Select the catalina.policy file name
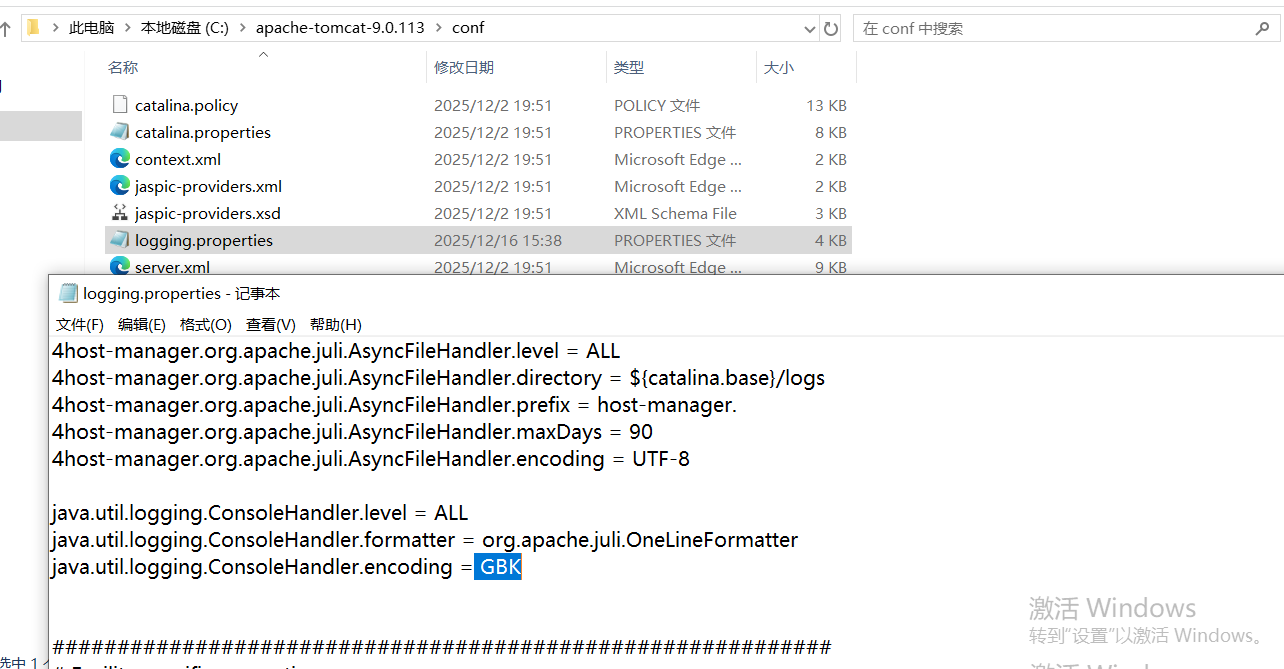1284x669 pixels. (x=186, y=105)
